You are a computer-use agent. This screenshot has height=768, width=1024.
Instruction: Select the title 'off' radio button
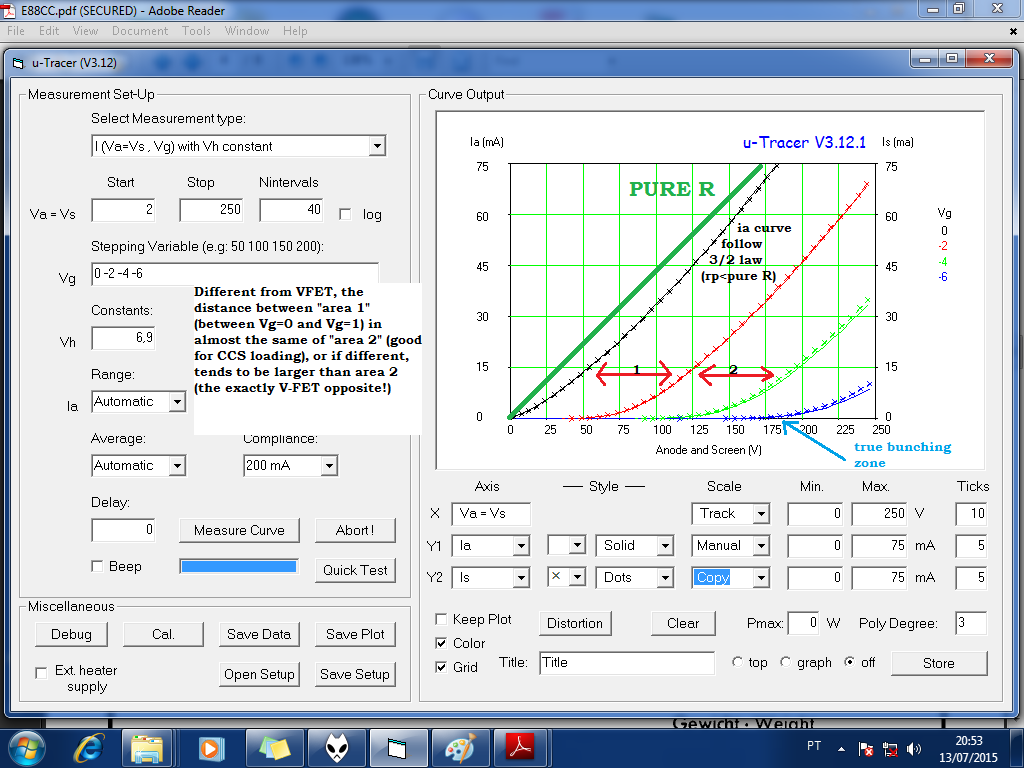(850, 662)
